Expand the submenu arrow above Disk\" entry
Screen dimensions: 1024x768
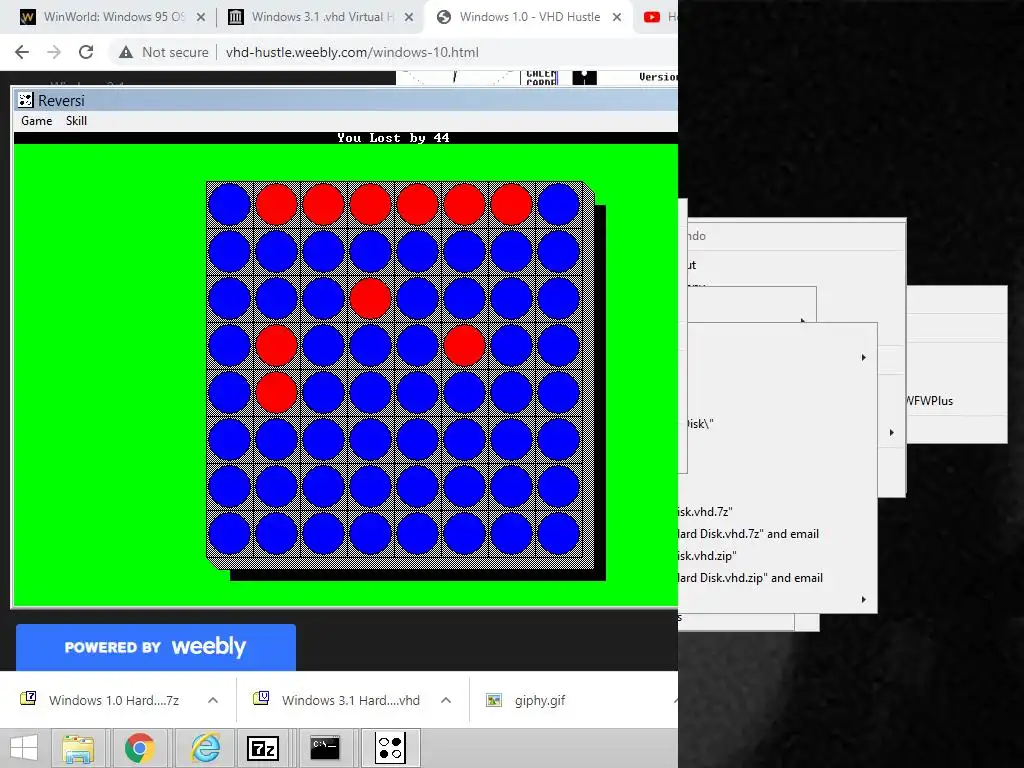click(x=863, y=357)
